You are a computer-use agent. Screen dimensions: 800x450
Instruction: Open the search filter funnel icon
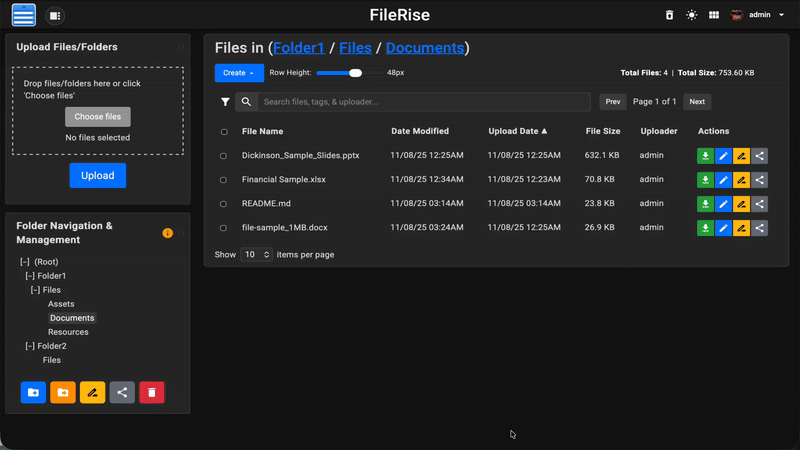225,102
